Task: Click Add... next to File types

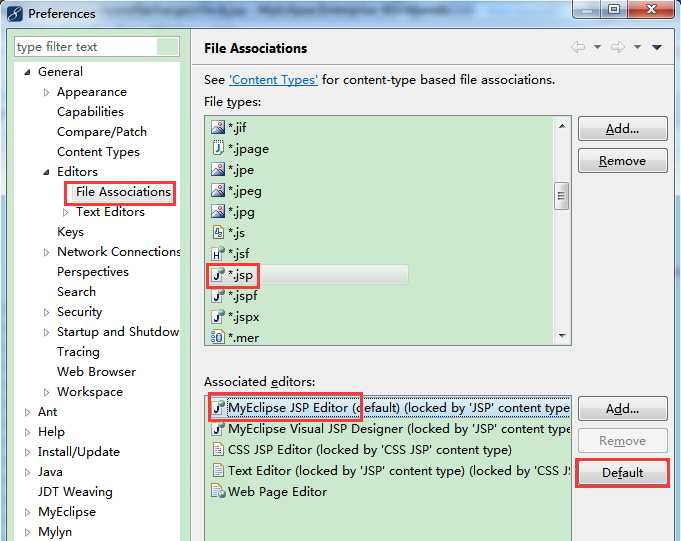Action: (622, 129)
